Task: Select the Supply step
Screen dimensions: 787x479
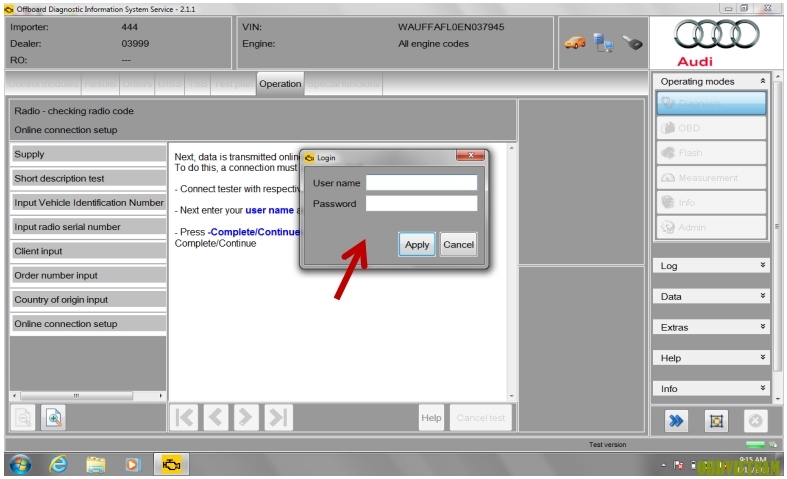Action: pos(88,154)
